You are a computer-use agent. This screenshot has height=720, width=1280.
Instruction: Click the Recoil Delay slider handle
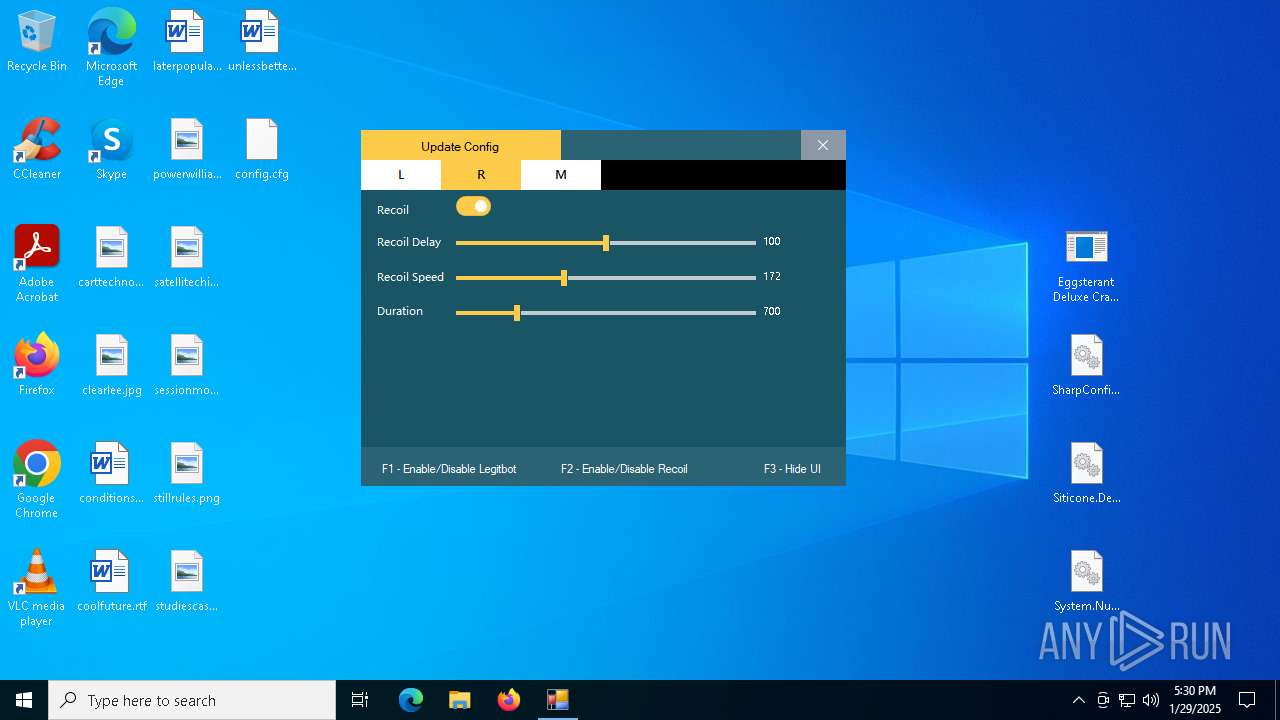point(606,242)
